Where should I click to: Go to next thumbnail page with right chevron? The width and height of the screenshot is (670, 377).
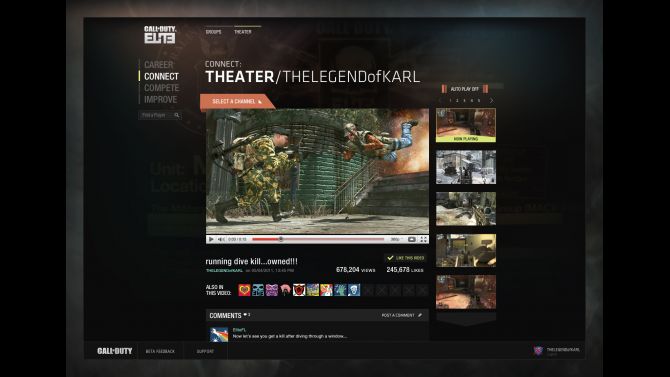pos(491,100)
